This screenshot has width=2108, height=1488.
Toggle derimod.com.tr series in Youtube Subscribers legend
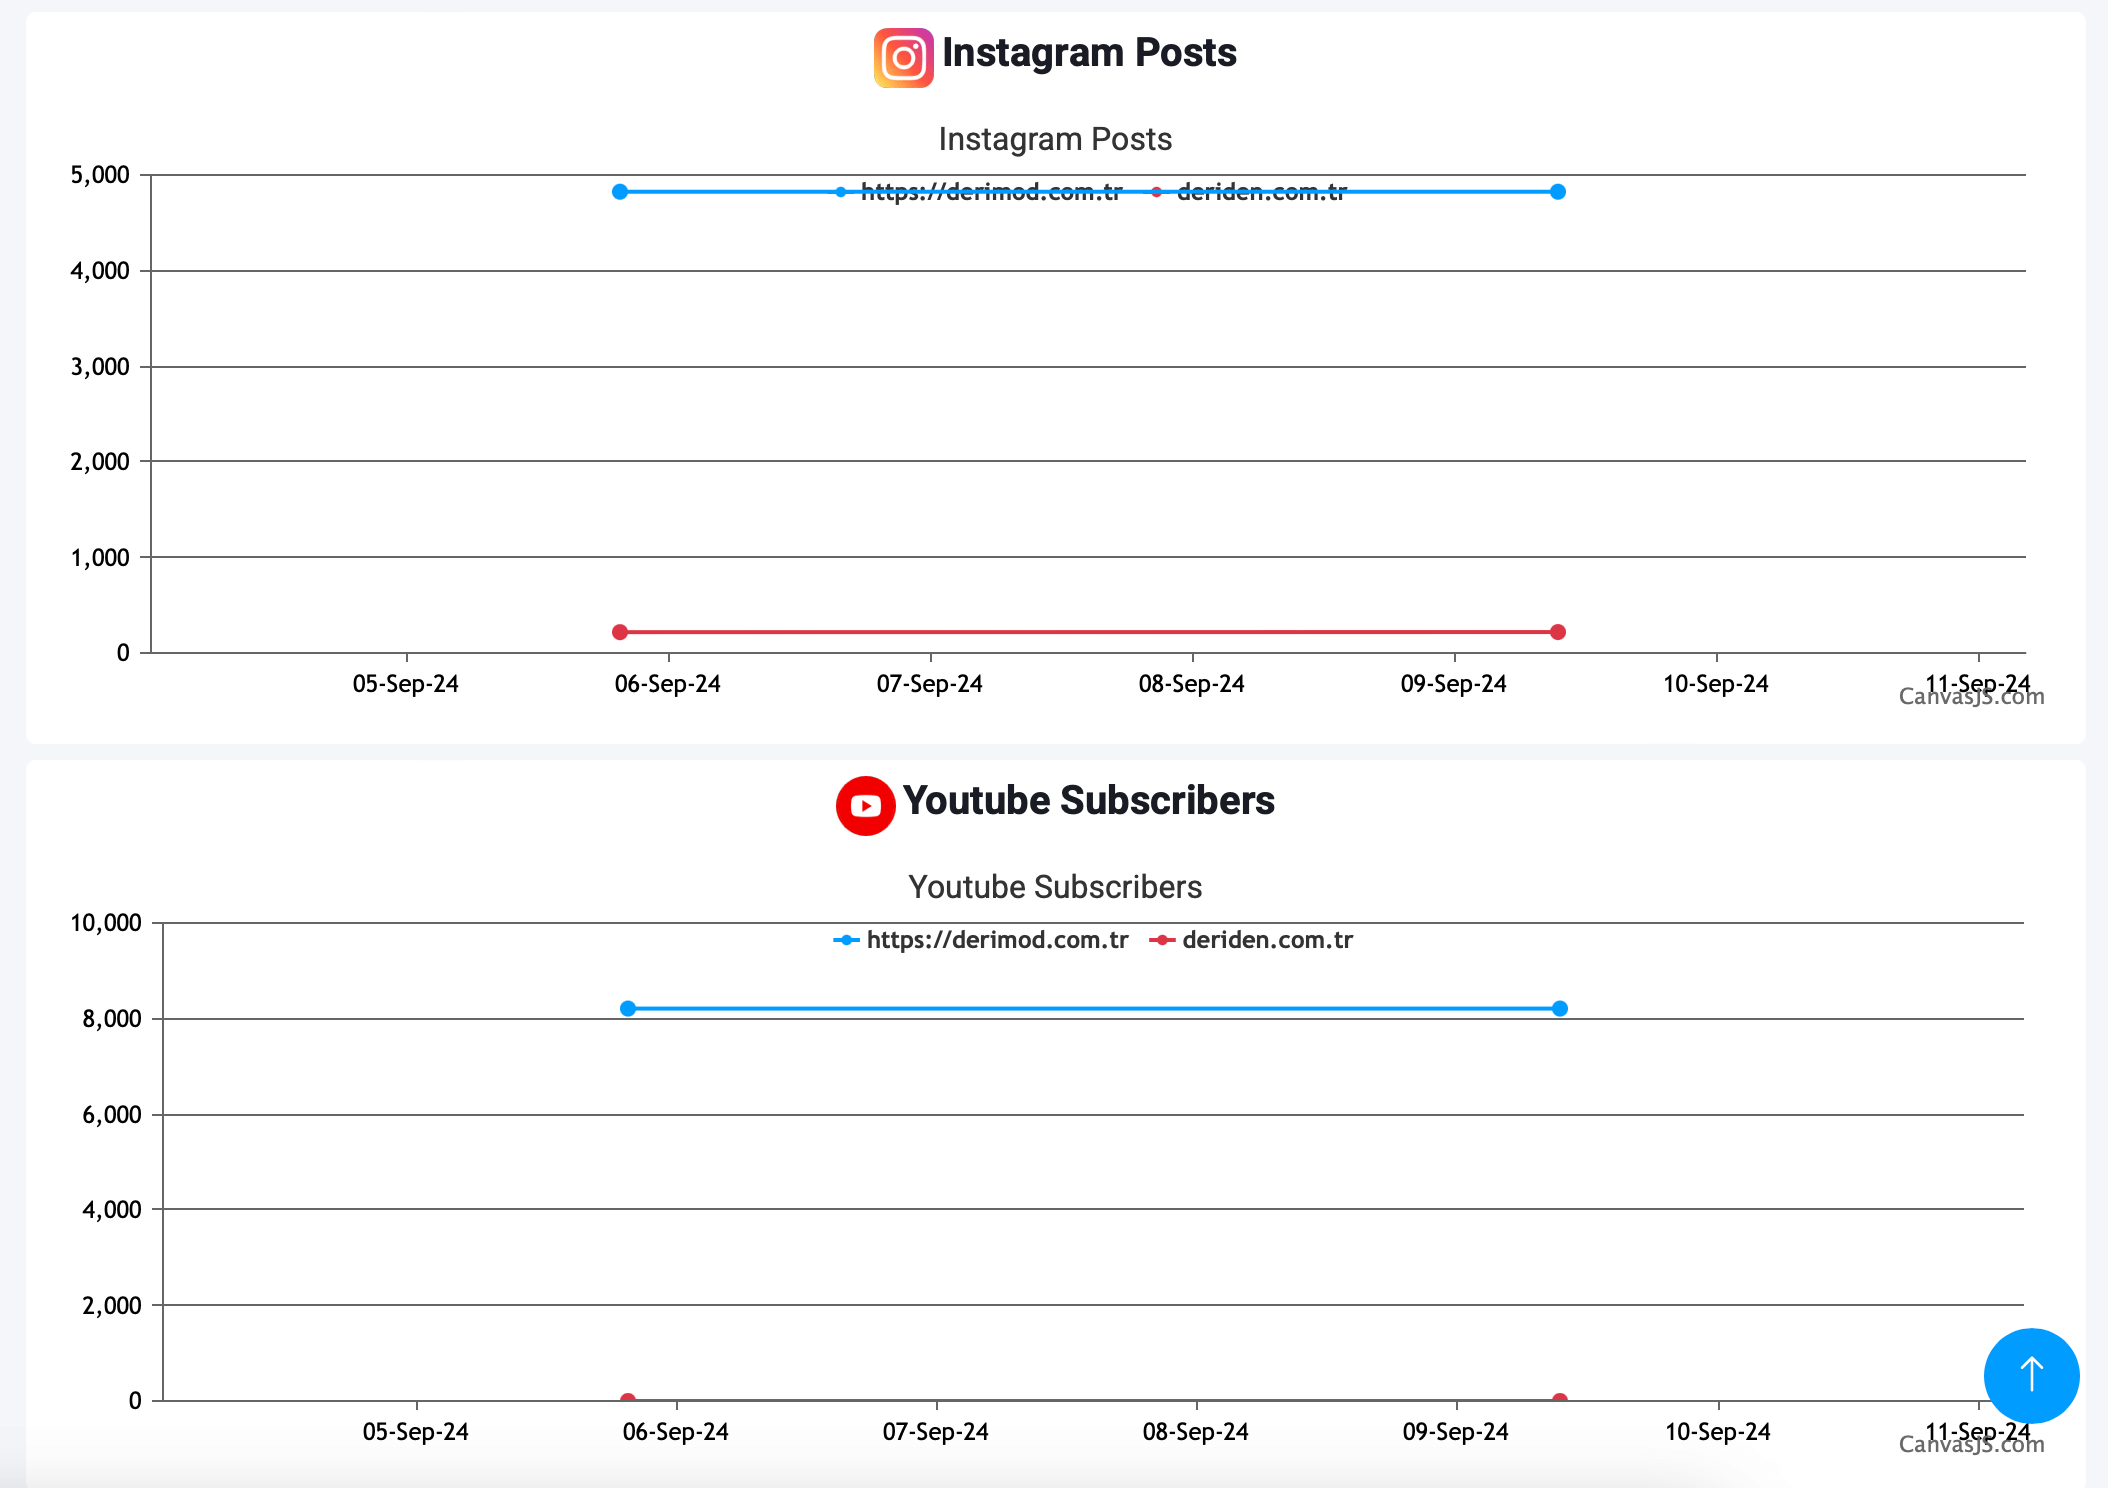[996, 940]
